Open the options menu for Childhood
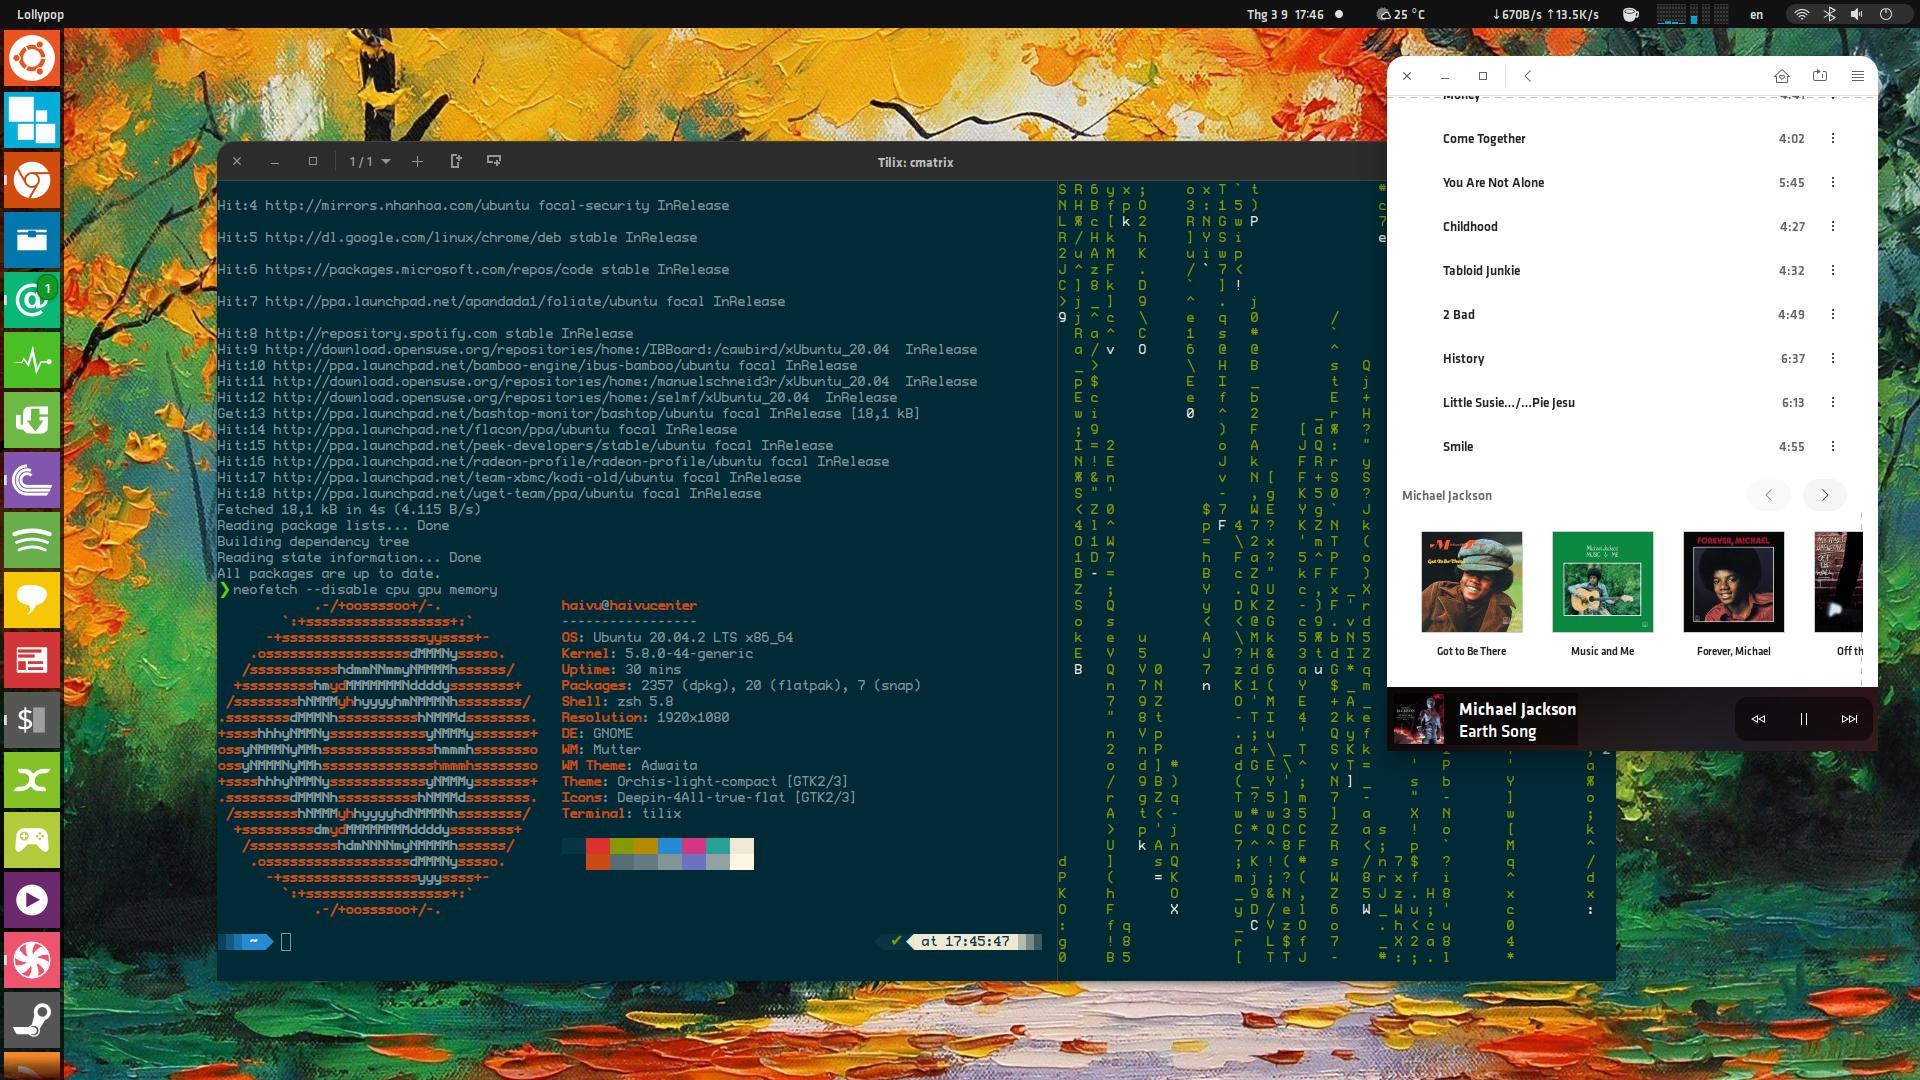The image size is (1920, 1080). [1833, 227]
